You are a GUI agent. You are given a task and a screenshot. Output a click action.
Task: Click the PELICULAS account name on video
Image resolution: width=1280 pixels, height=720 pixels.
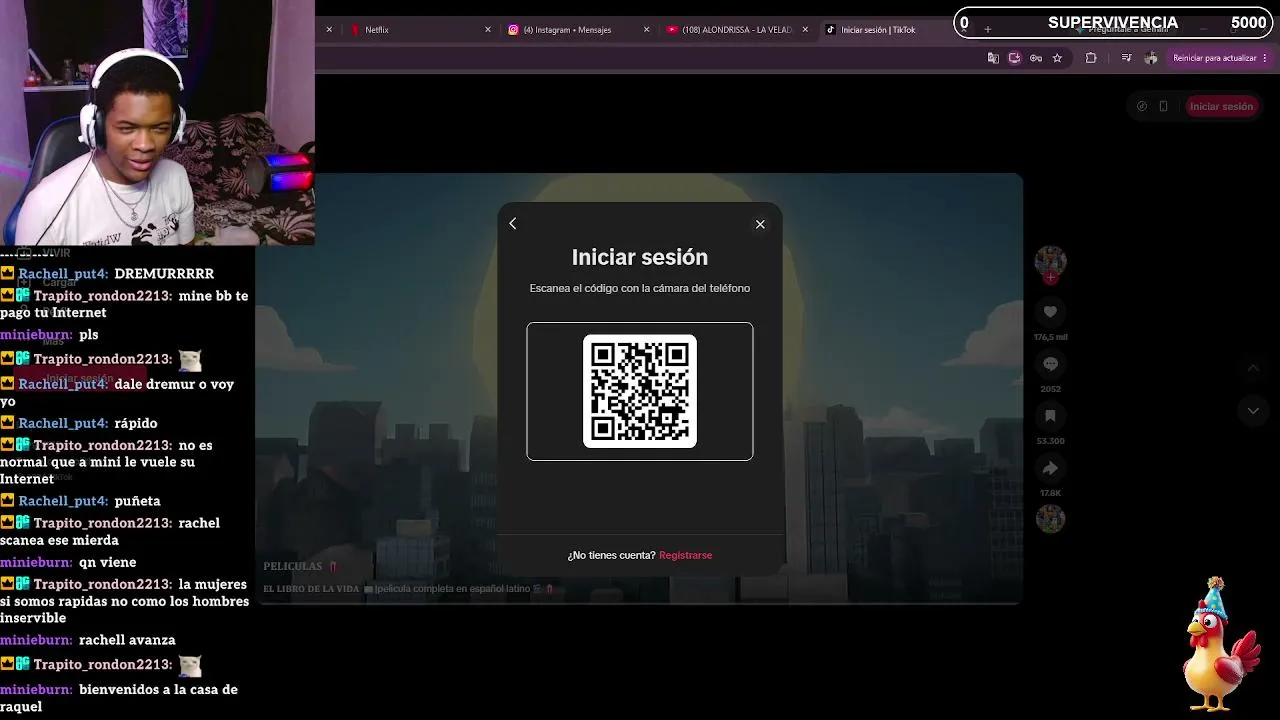pos(293,566)
